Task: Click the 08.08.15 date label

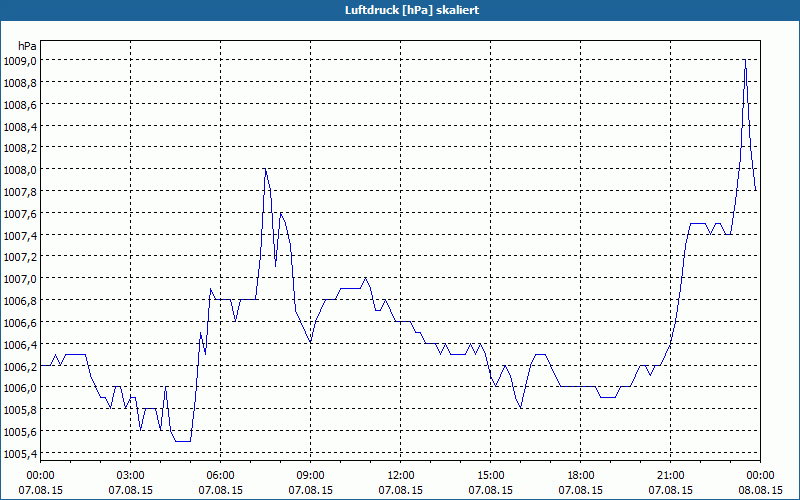Action: pos(760,490)
